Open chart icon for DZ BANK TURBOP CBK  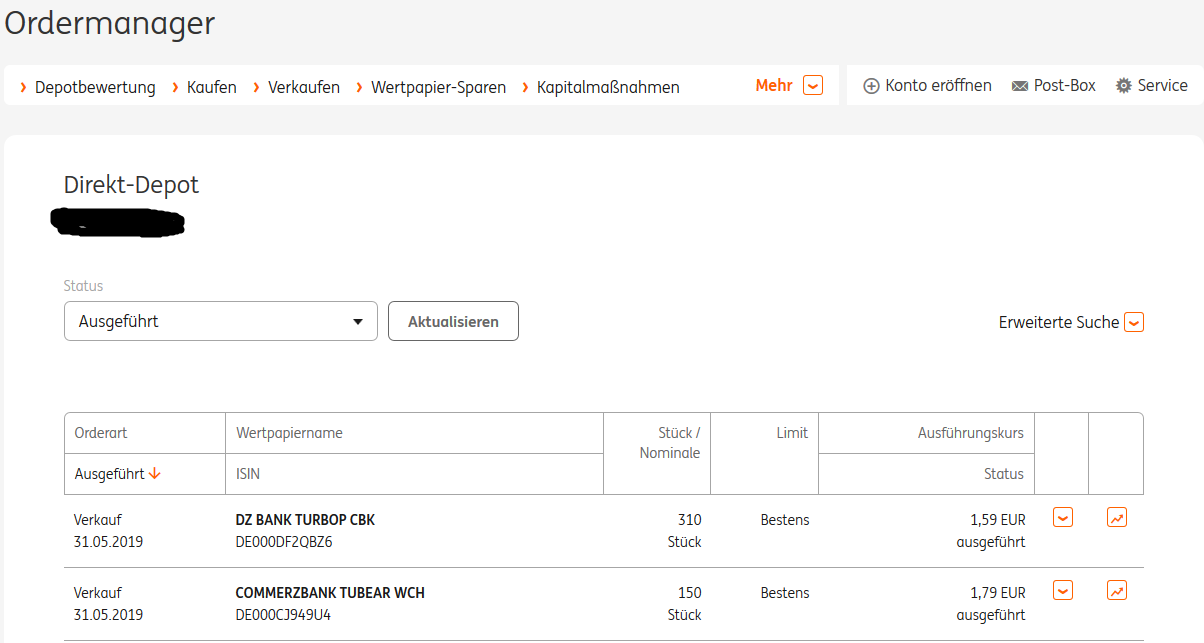click(x=1117, y=518)
